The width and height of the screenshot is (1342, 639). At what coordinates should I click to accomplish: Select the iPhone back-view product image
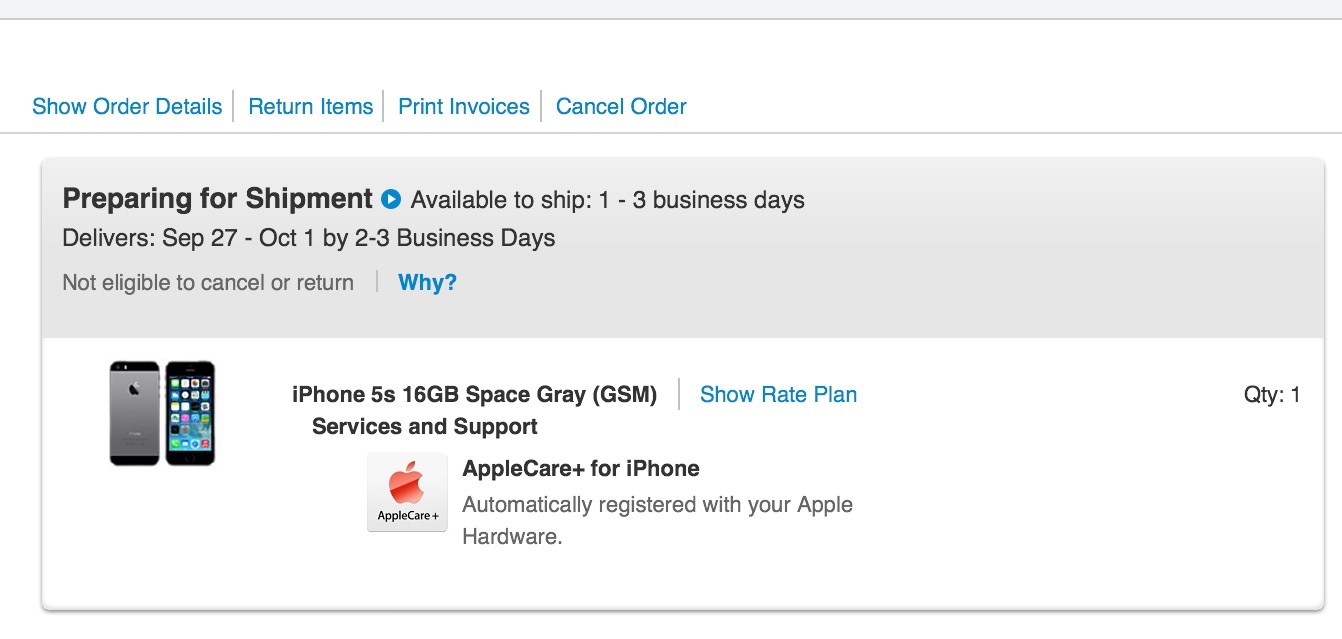pos(135,413)
